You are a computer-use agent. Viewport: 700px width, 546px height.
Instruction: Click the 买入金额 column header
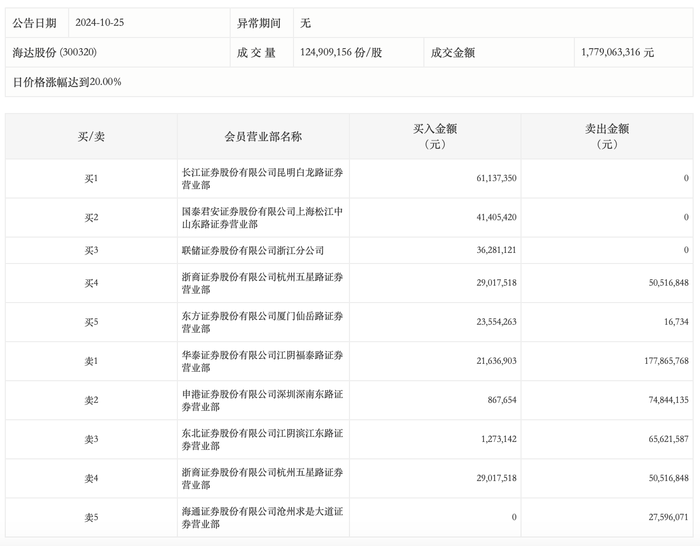pyautogui.click(x=435, y=137)
